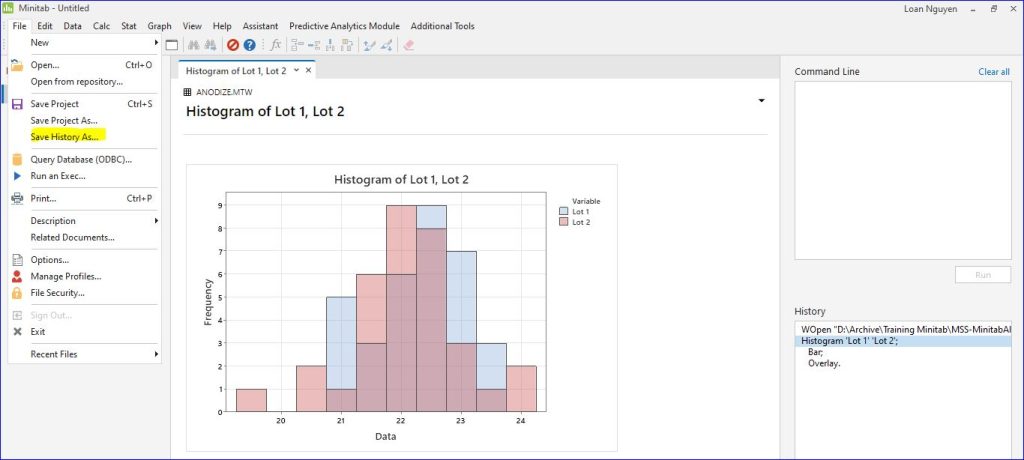Select Run an Exec... menu item
The width and height of the screenshot is (1024, 460).
85,176
